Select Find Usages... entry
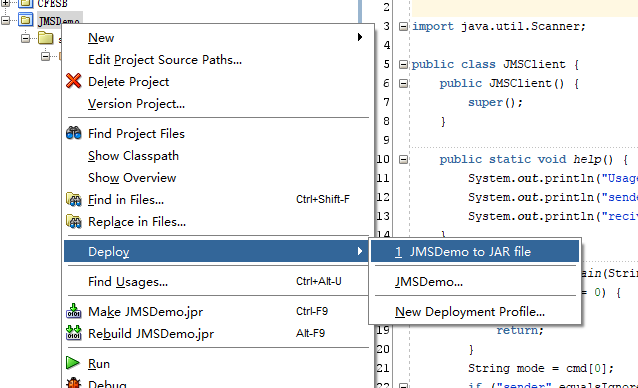Screen dimensions: 638x388 (219, 281)
